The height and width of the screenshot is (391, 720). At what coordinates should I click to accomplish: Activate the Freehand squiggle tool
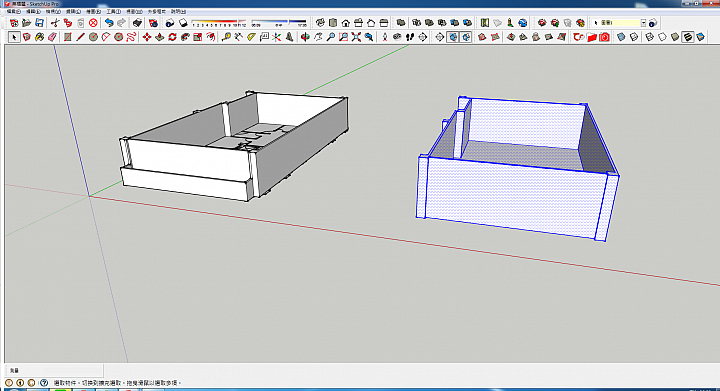point(131,37)
